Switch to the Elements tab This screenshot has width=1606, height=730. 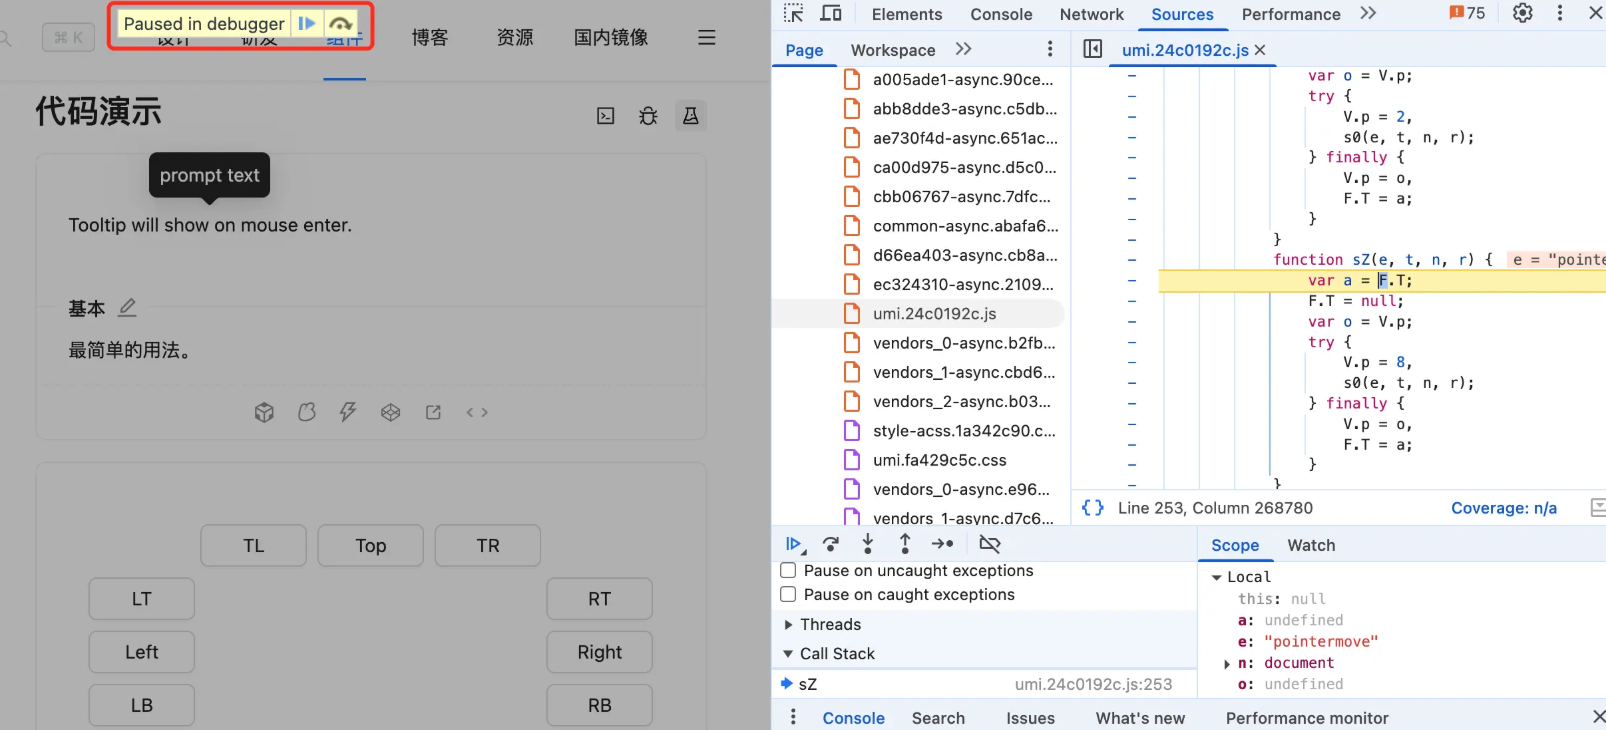click(x=906, y=14)
